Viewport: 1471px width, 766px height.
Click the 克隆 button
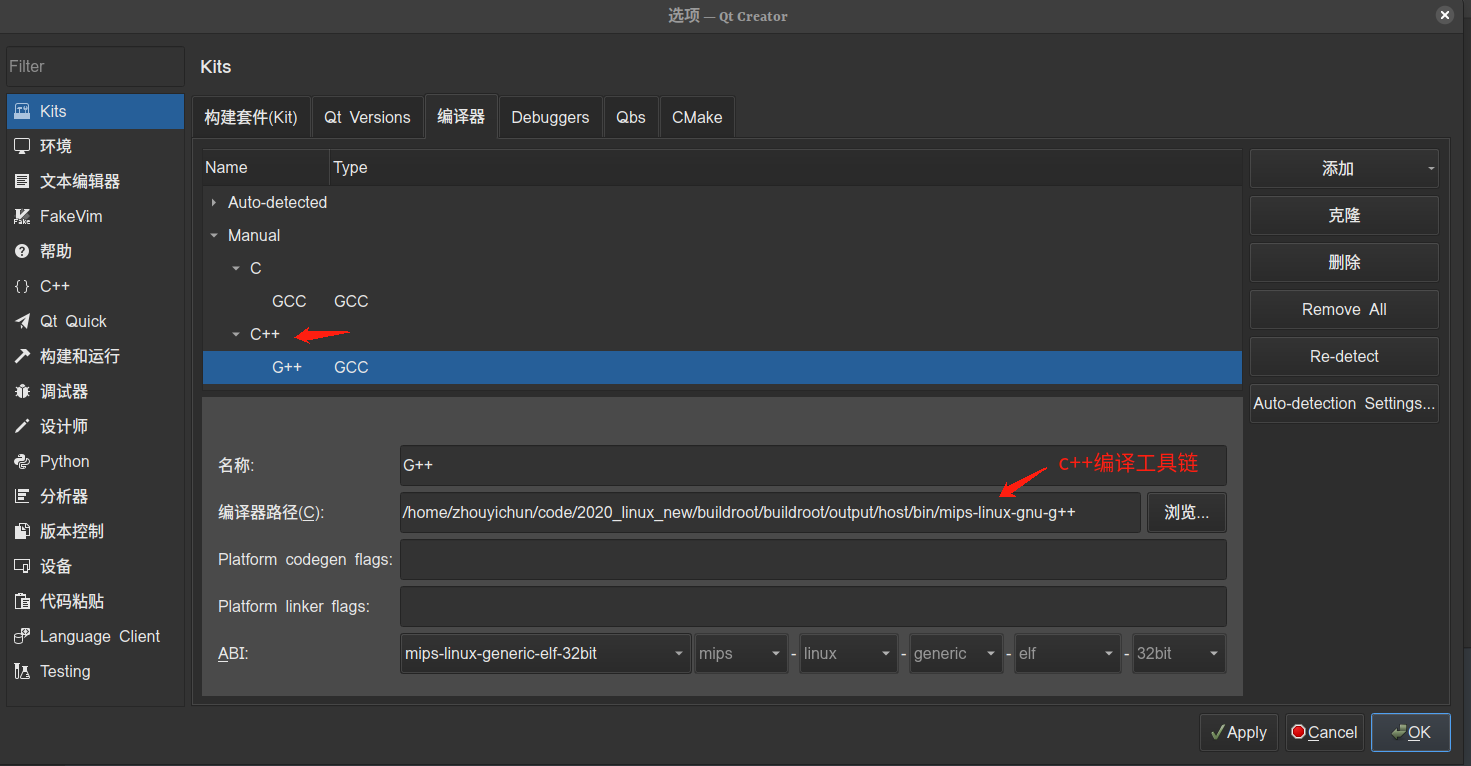tap(1344, 216)
